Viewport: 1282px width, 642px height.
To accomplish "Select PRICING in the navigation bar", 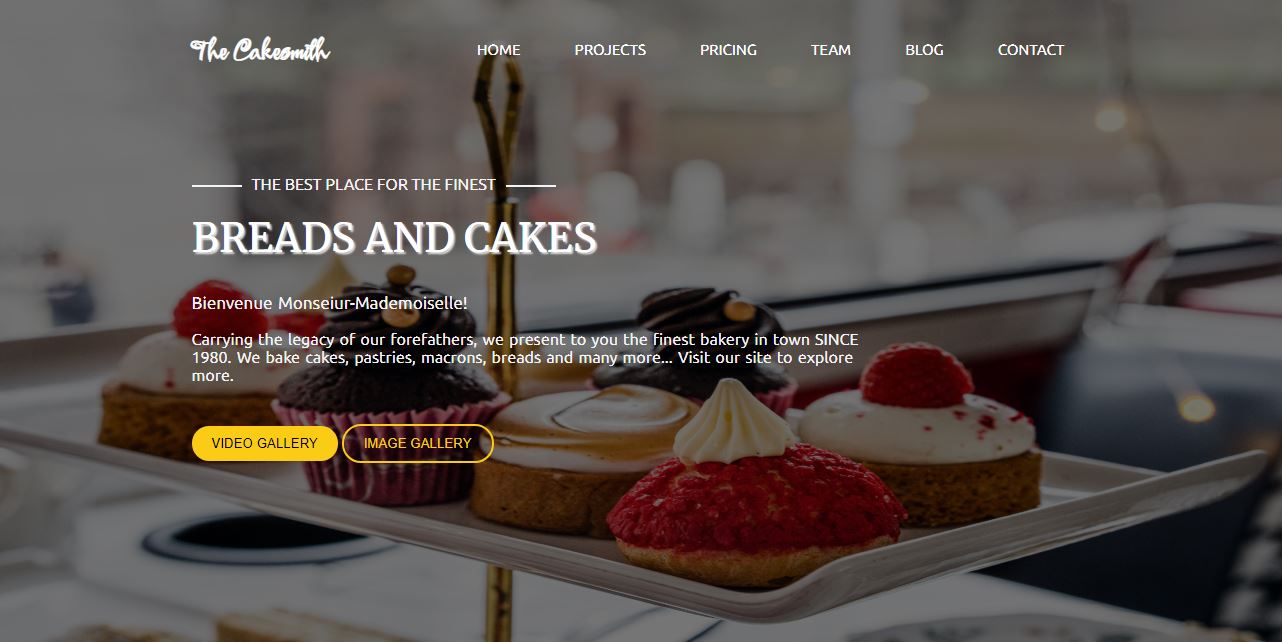I will tap(728, 50).
